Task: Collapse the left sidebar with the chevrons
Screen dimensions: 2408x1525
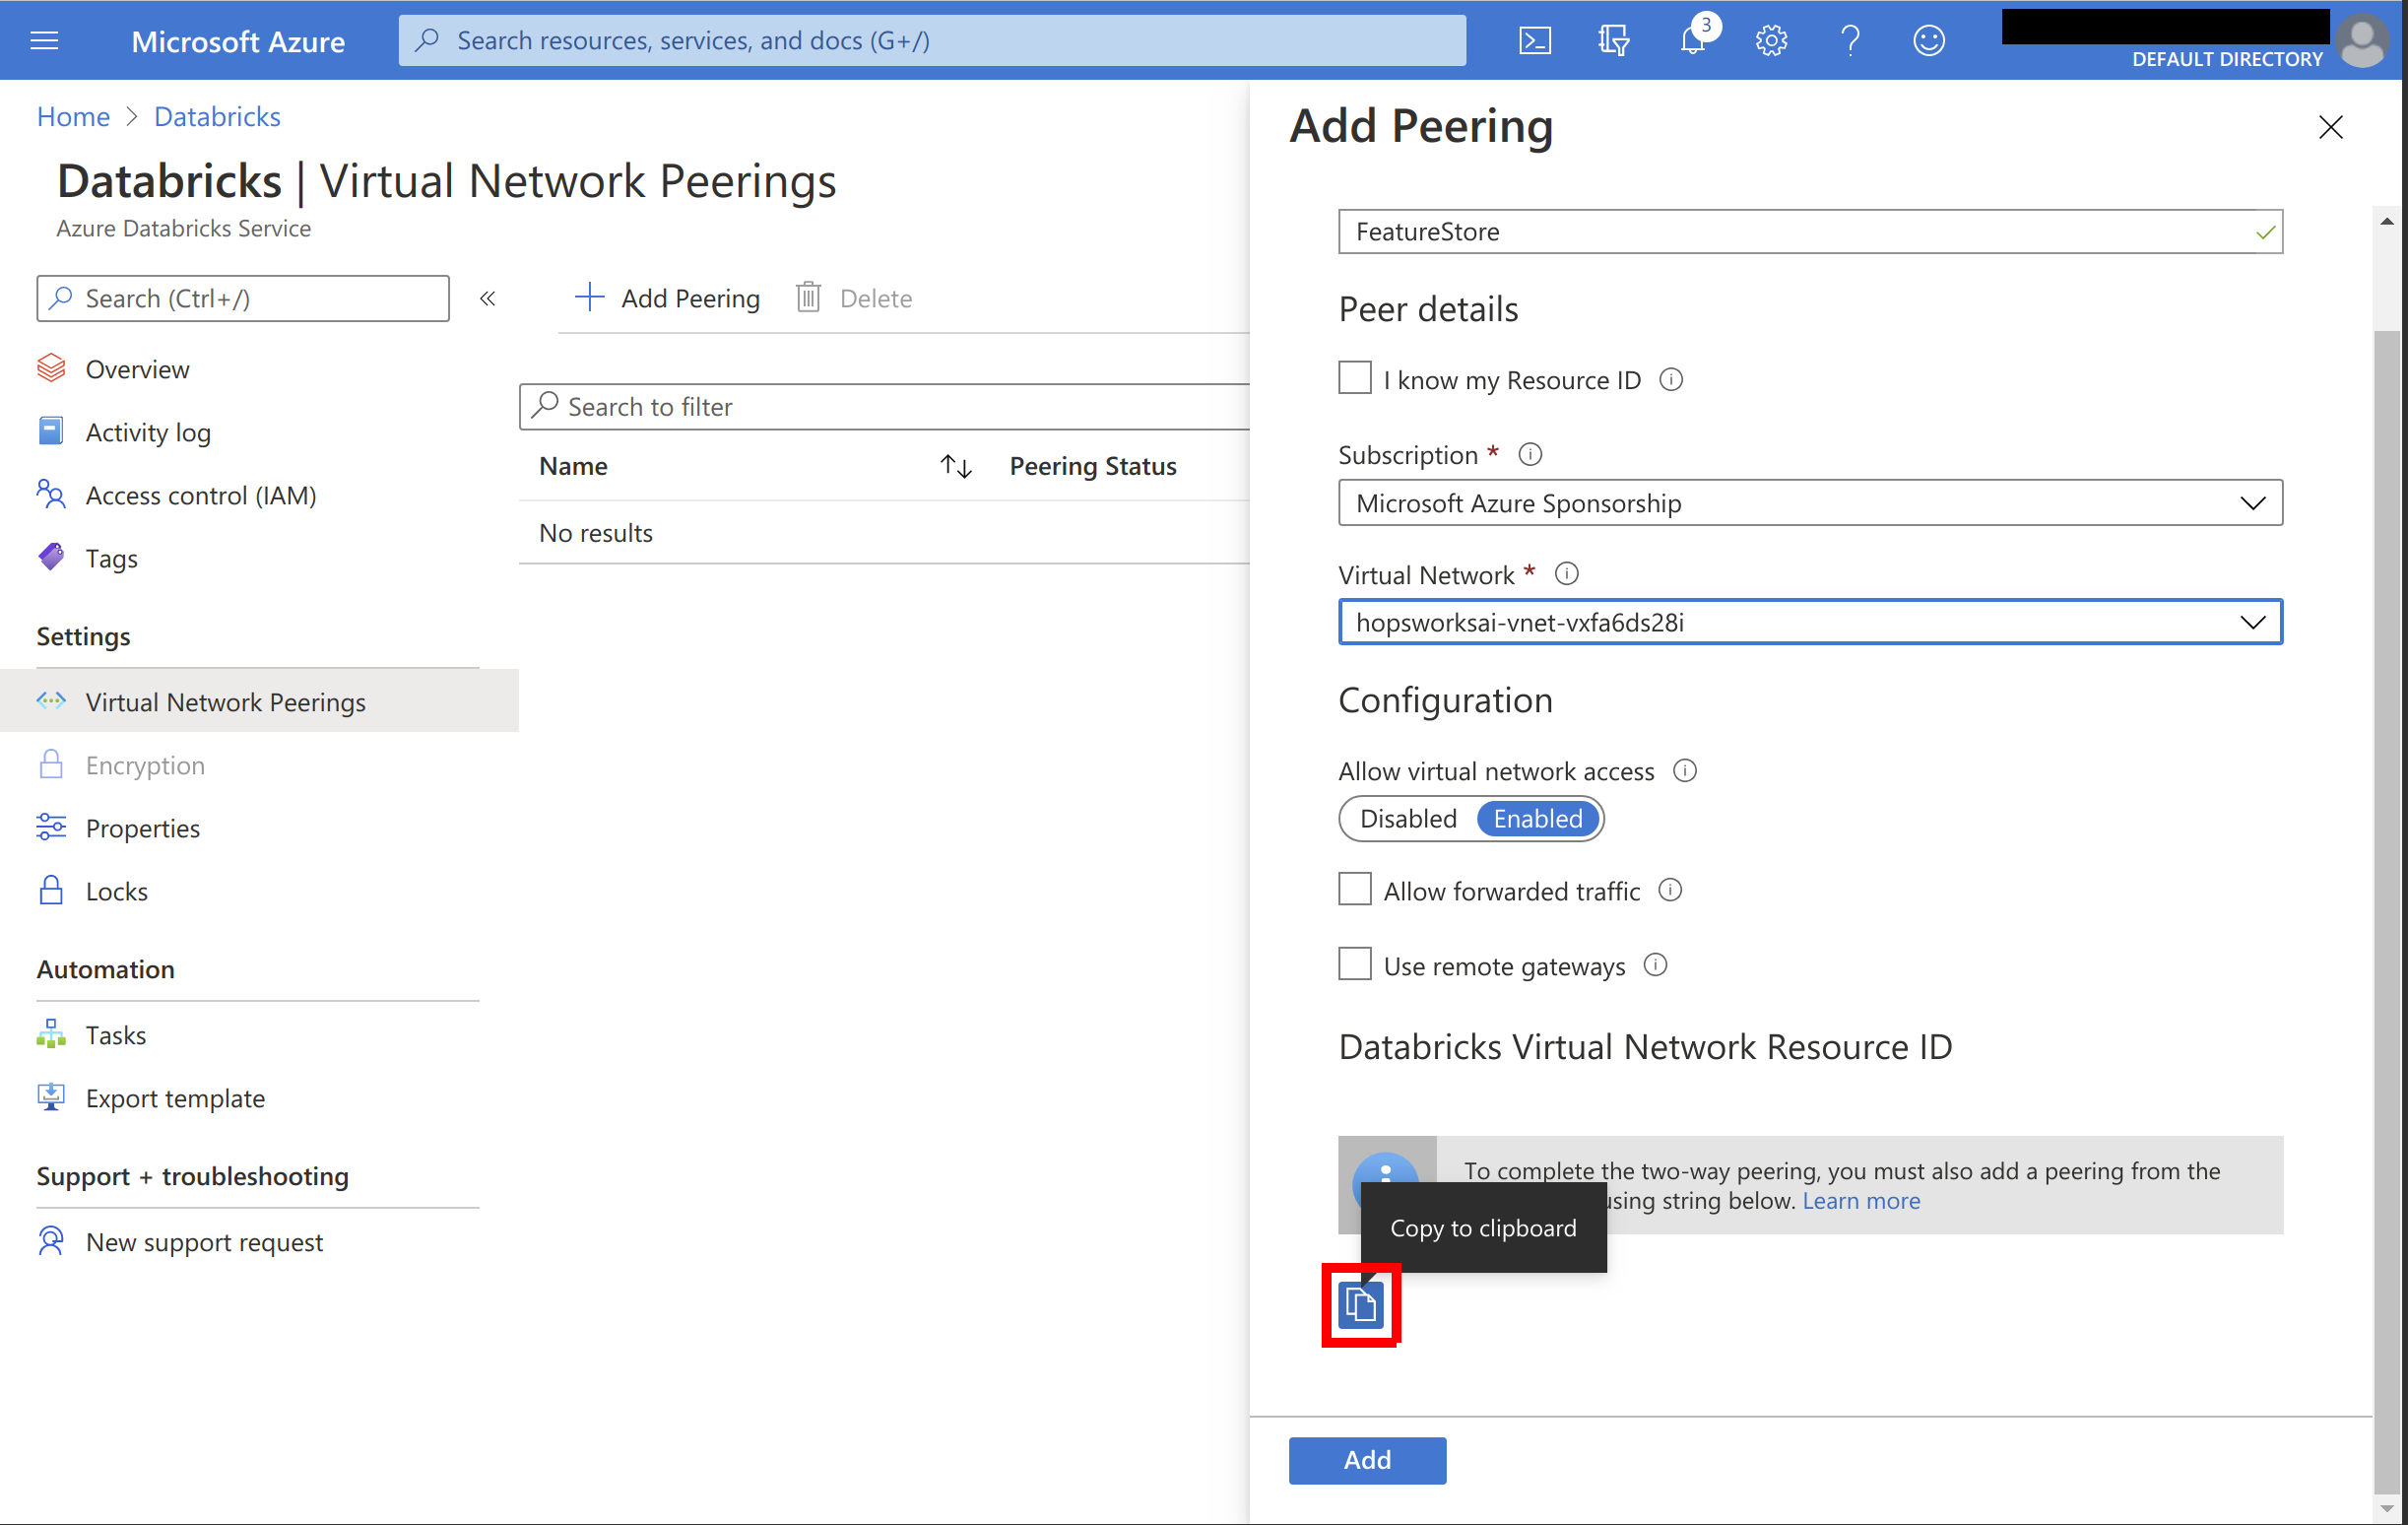Action: pos(488,297)
